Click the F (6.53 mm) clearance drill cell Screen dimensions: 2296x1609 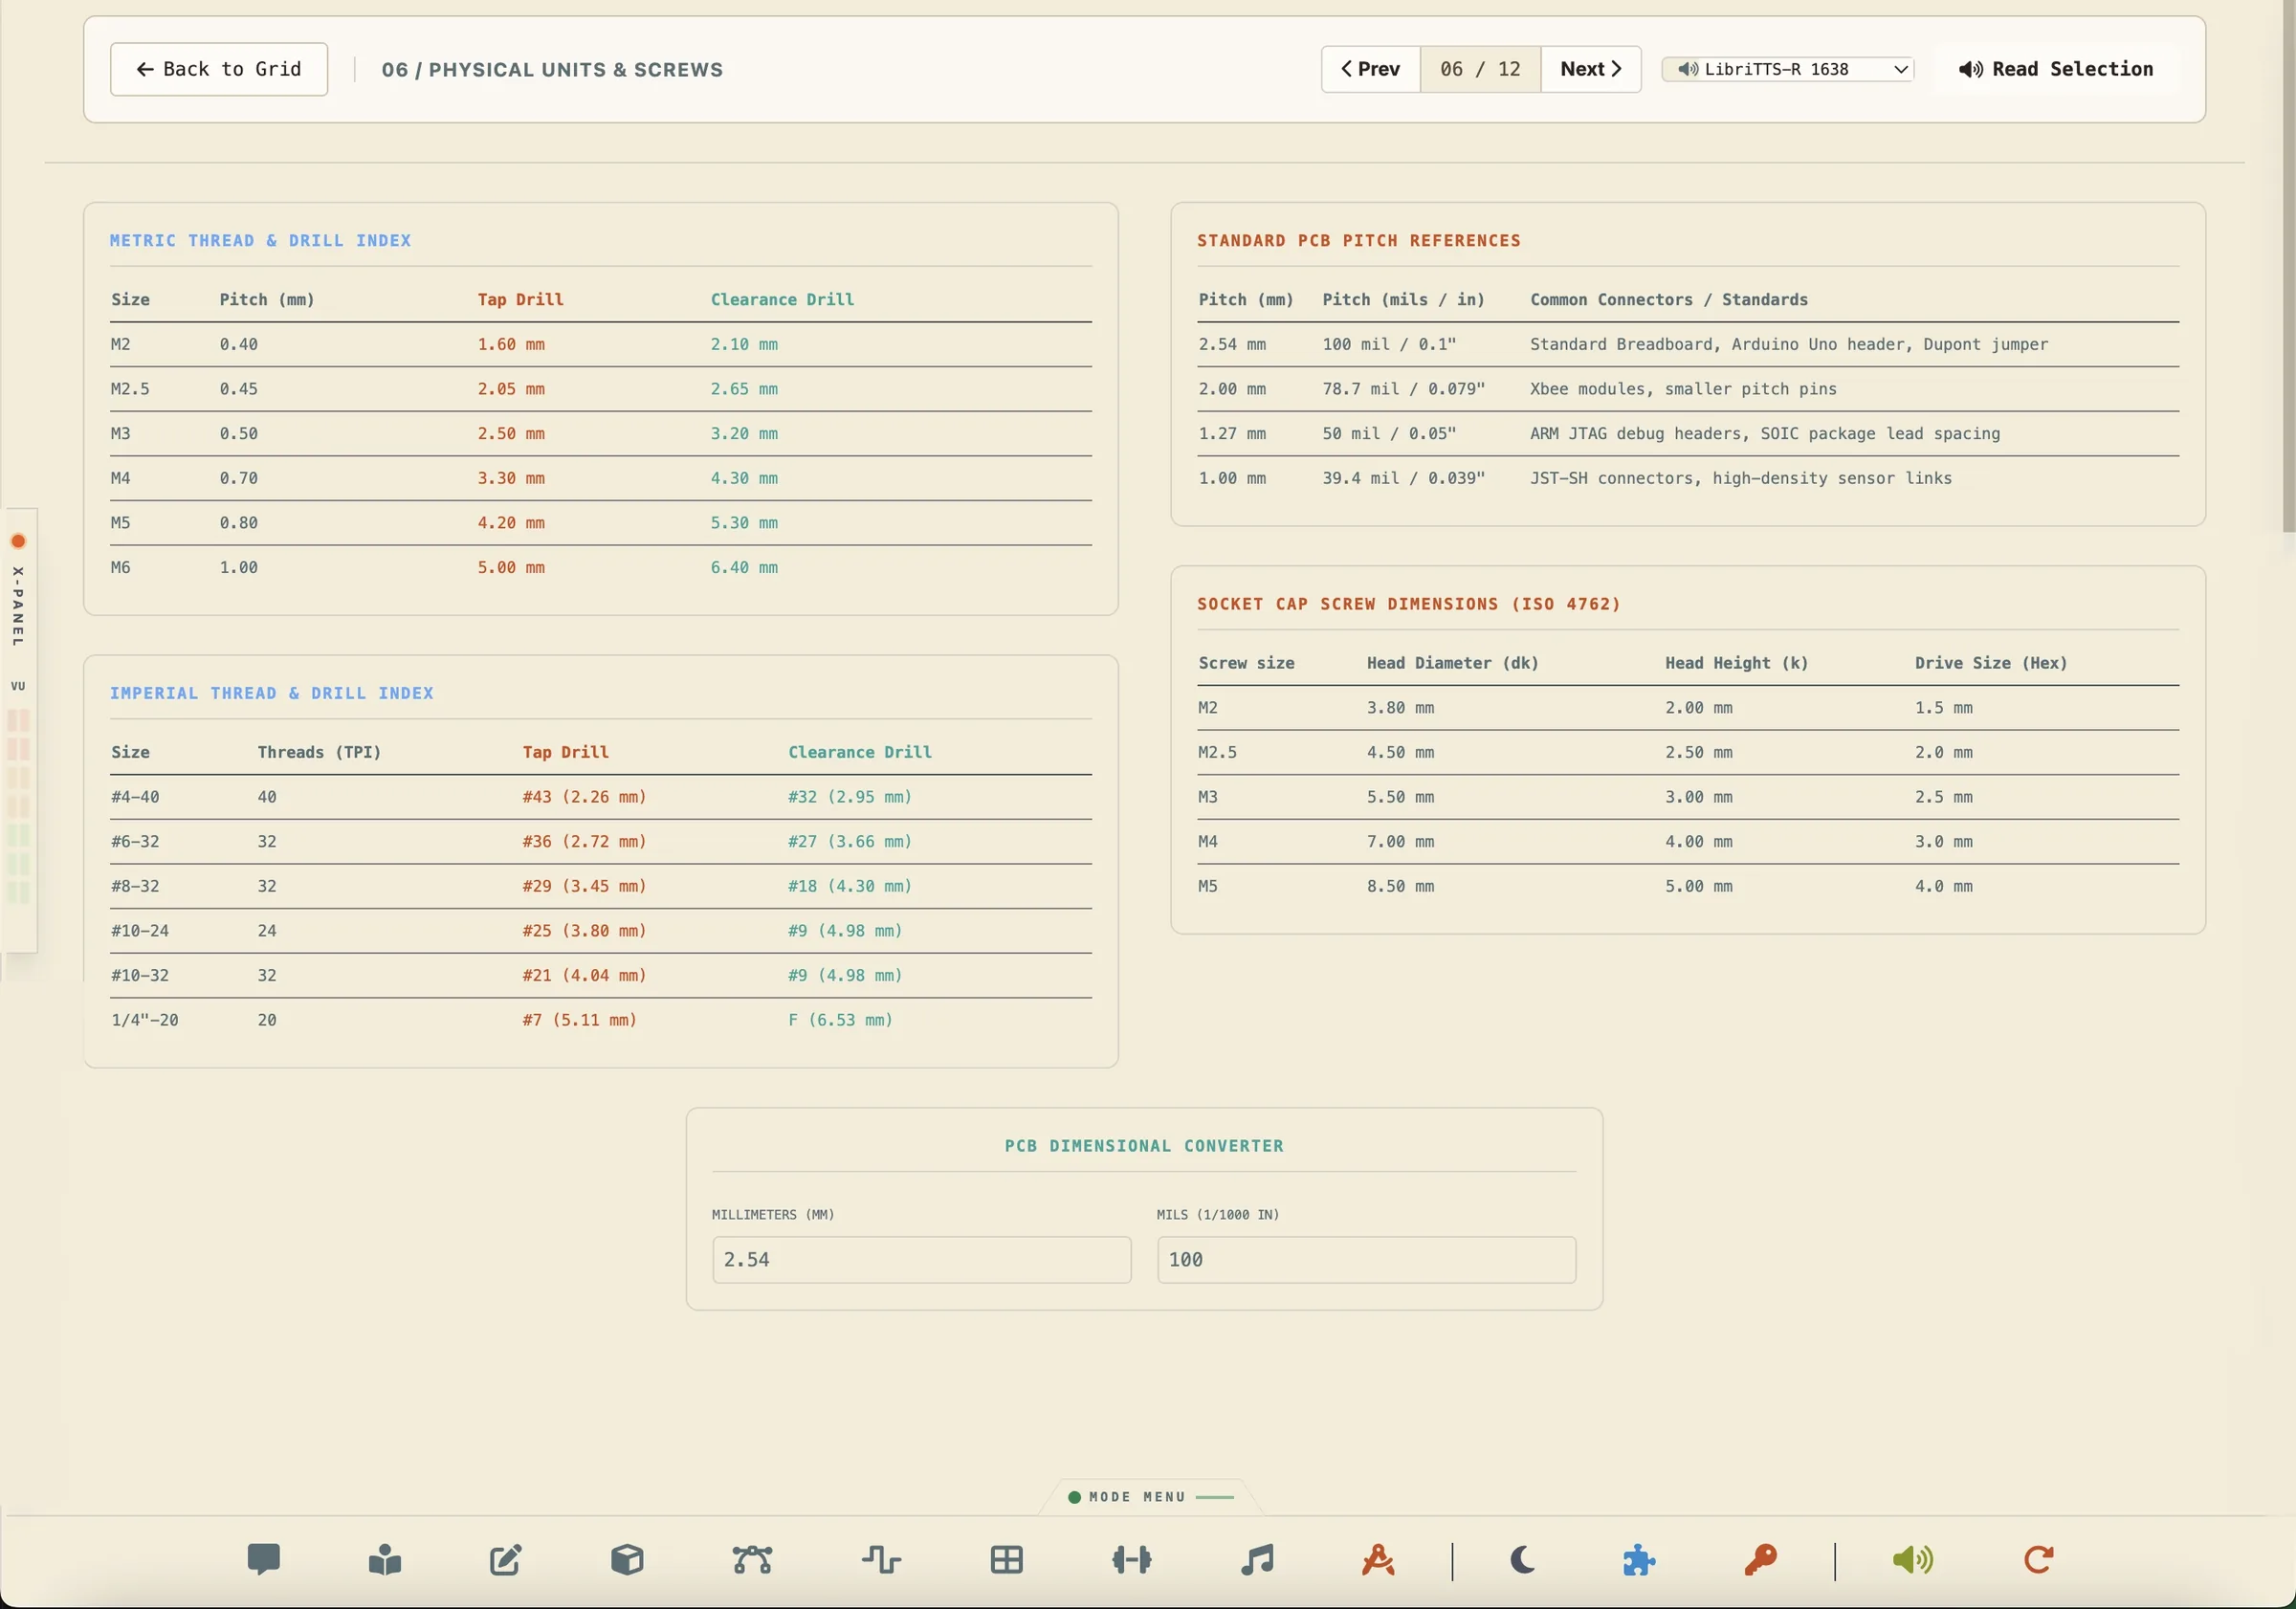coord(840,1020)
